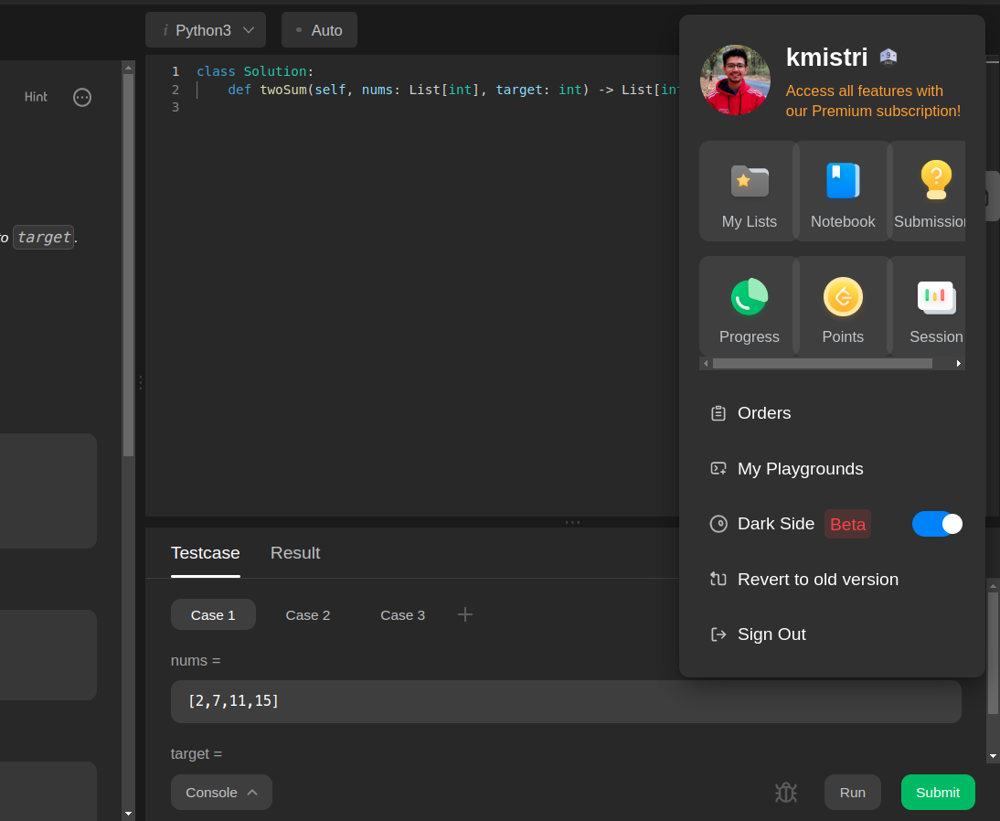
Task: Open My Playgrounds menu item
Action: [x=799, y=469]
